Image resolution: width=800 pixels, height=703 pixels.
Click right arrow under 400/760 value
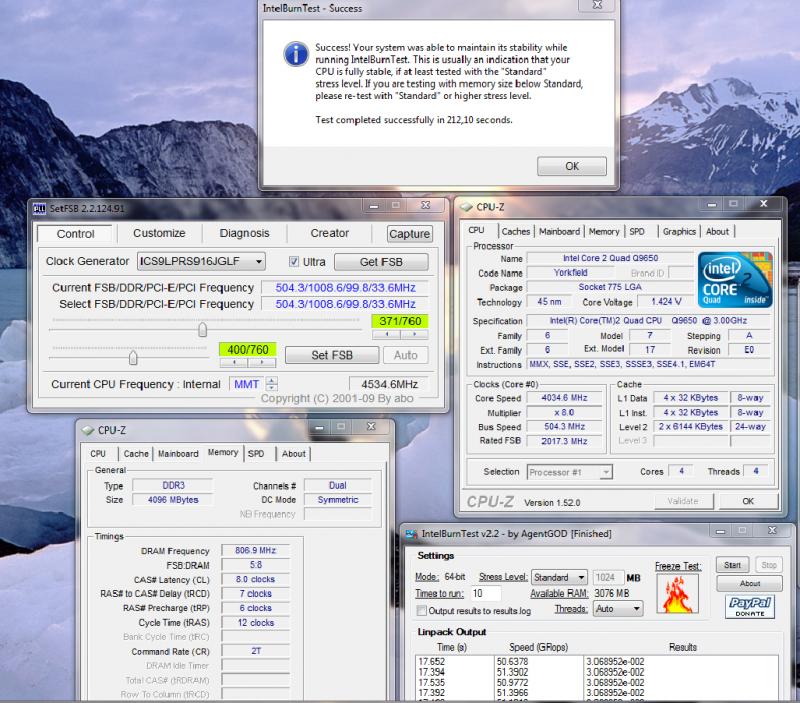(262, 362)
